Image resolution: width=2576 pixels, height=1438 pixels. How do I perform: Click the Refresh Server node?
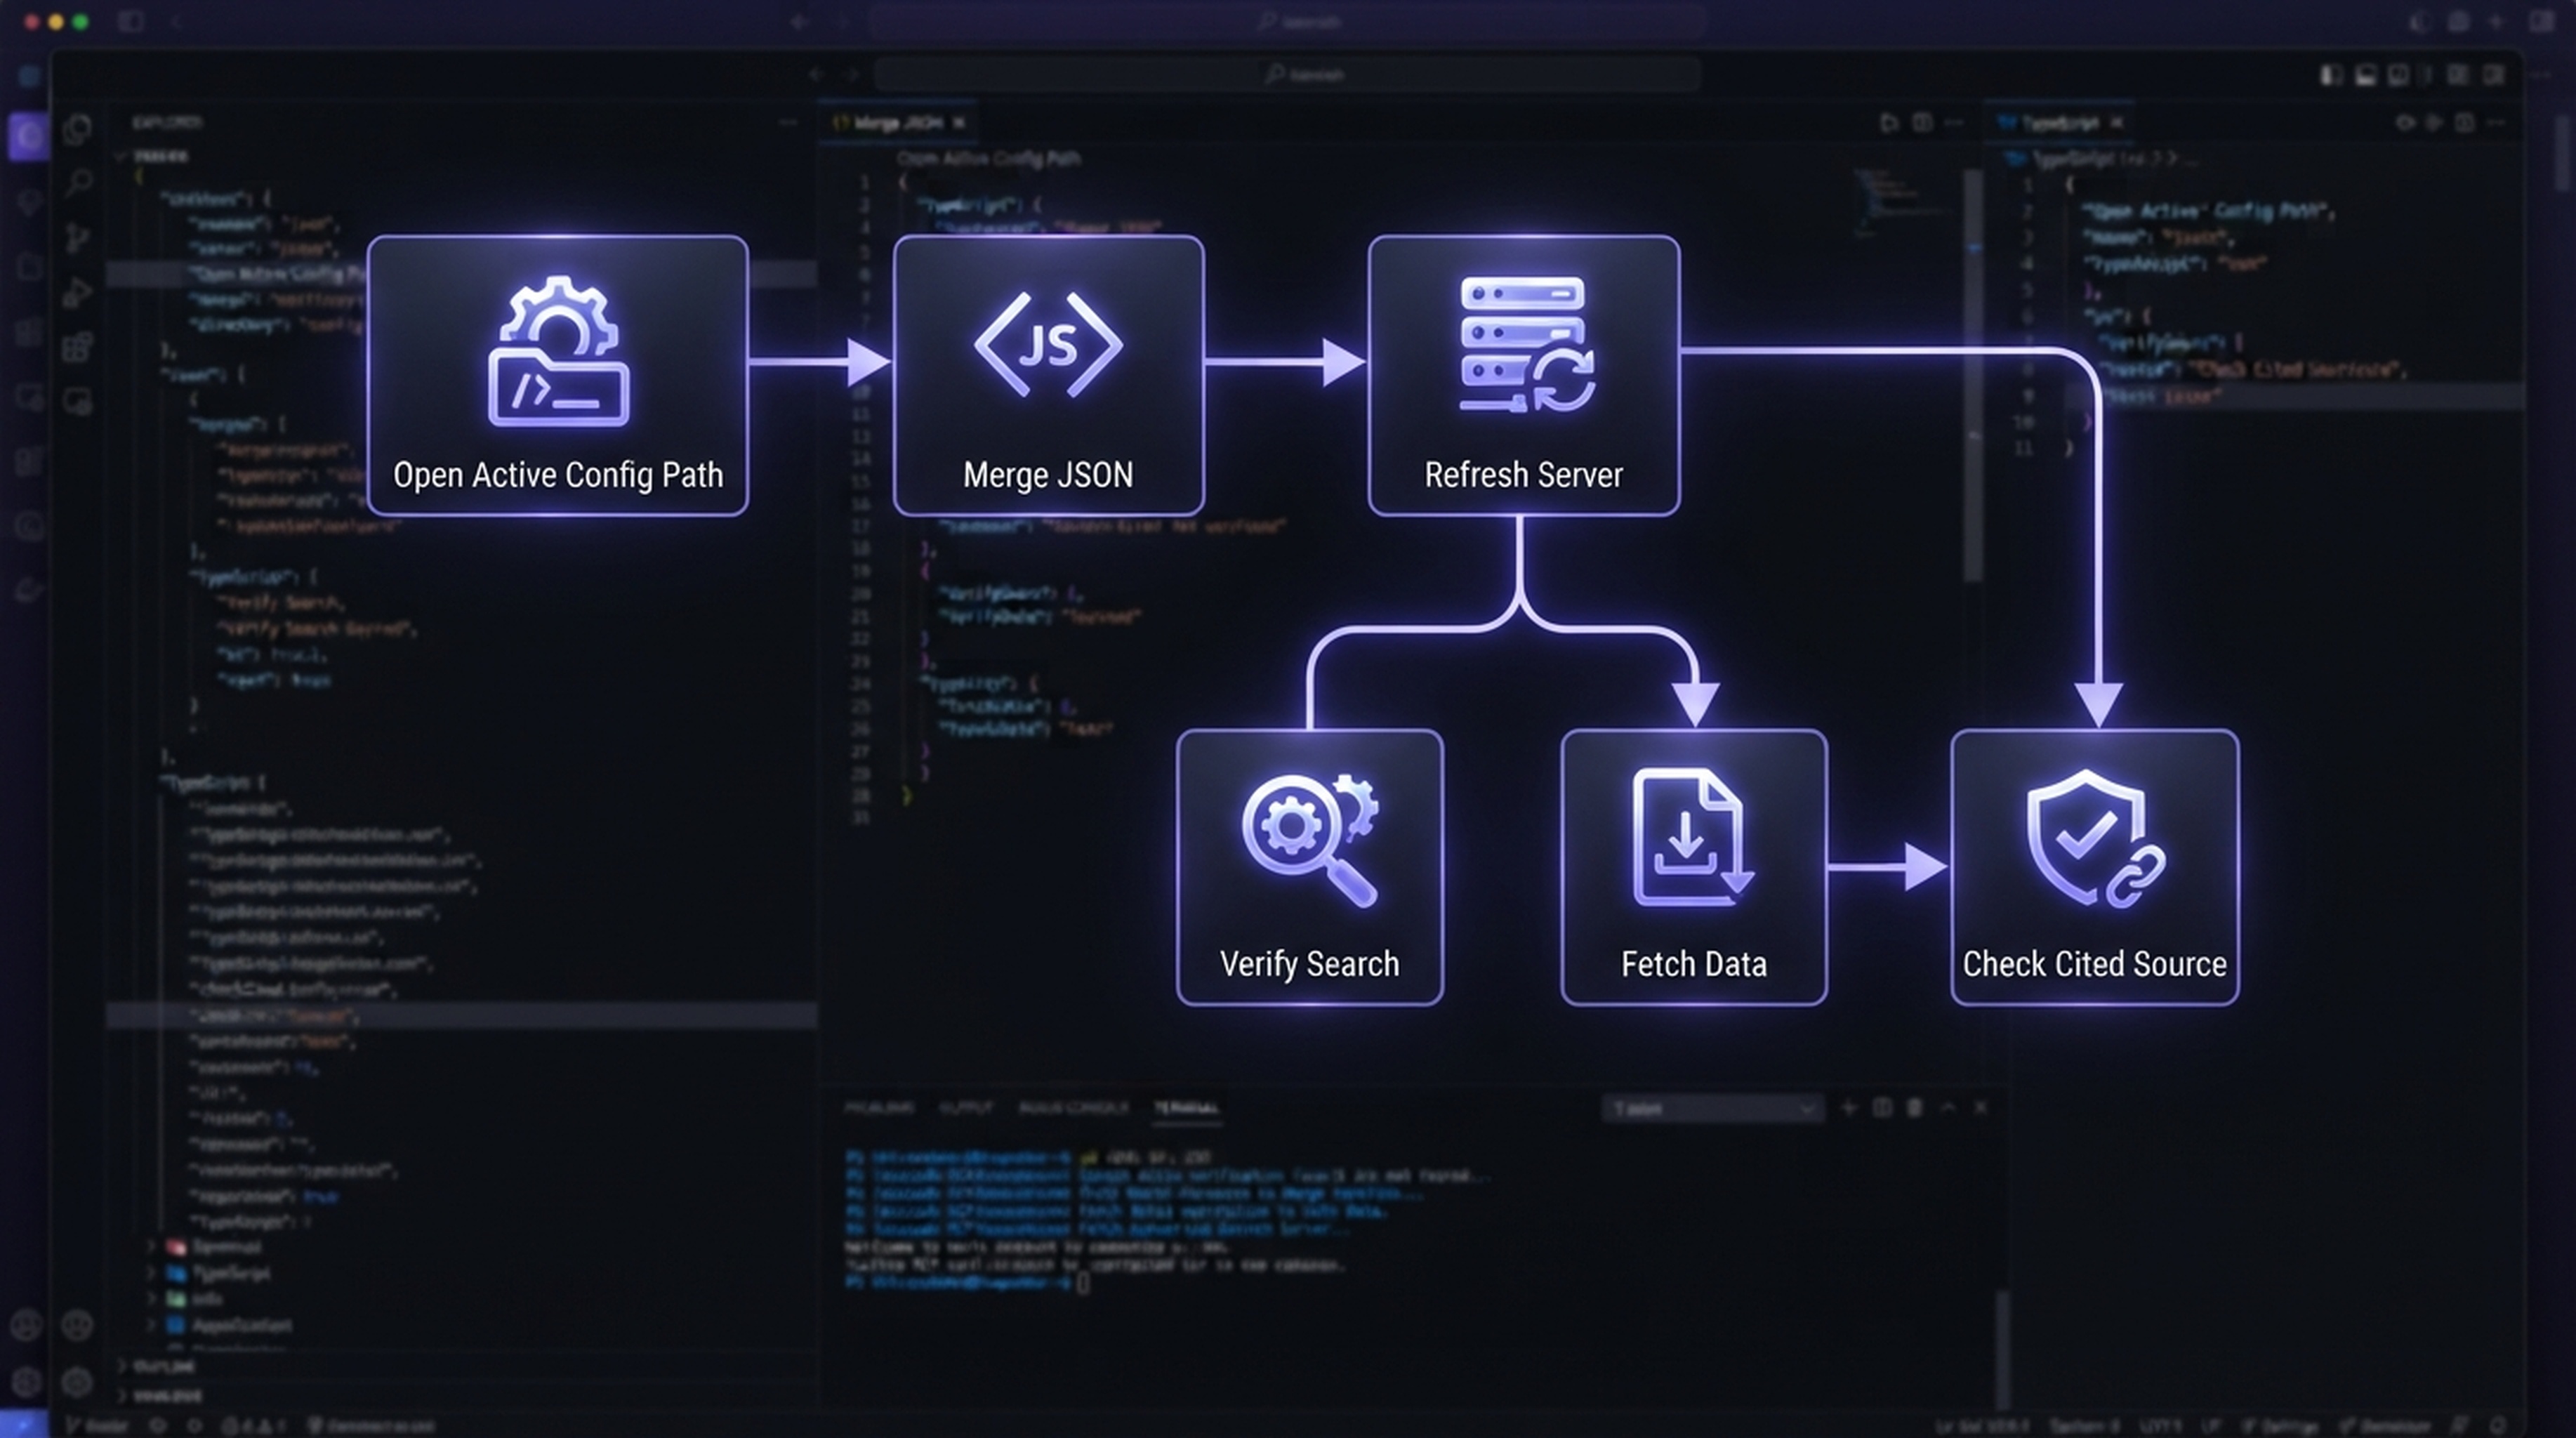pos(1523,375)
